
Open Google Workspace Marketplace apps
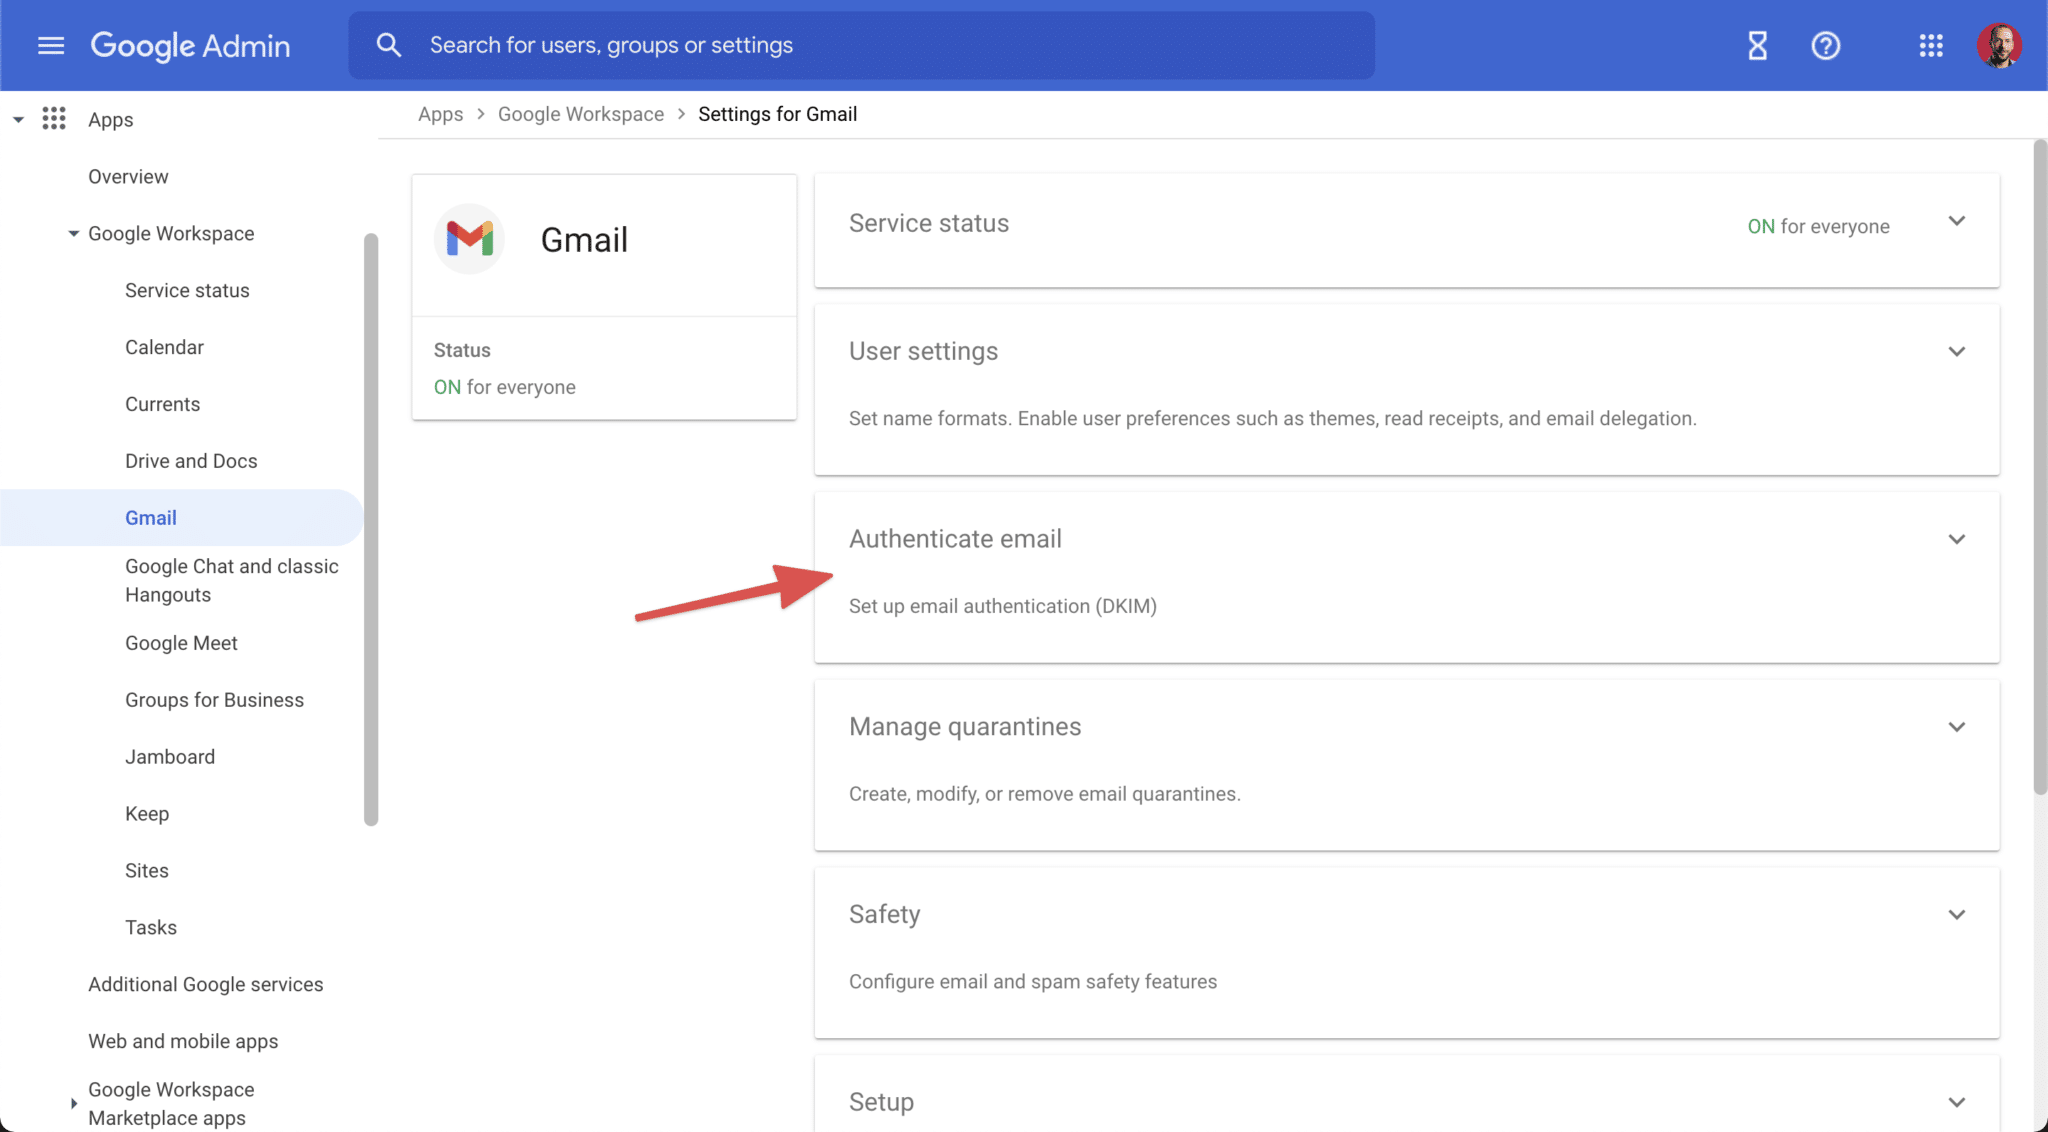(171, 1104)
